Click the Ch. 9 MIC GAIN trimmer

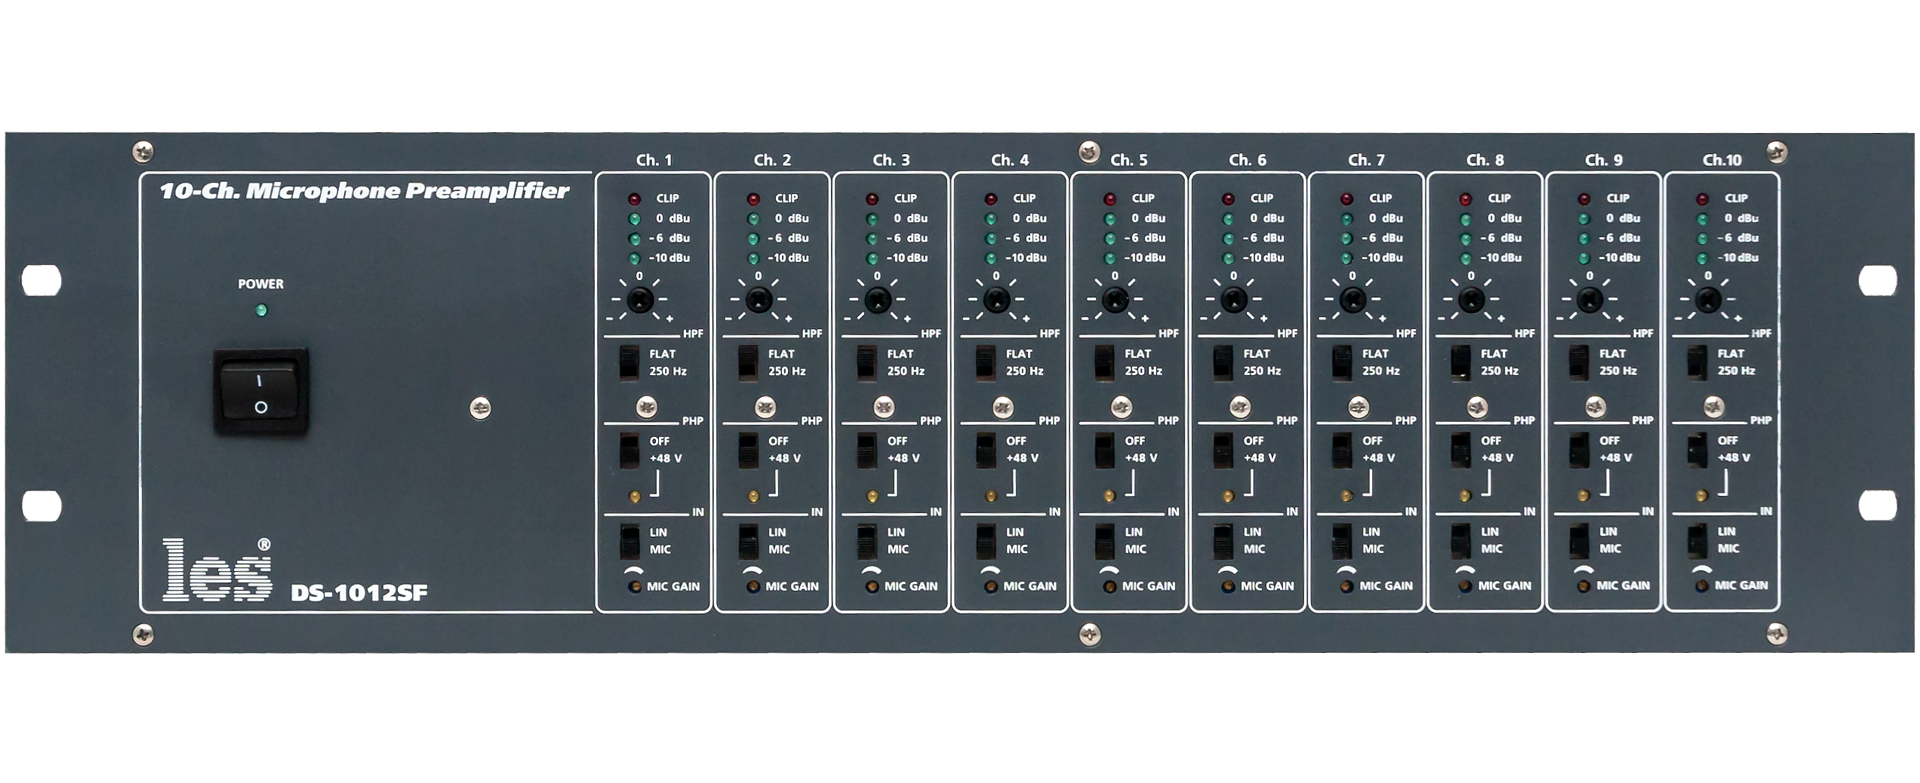pyautogui.click(x=1584, y=586)
